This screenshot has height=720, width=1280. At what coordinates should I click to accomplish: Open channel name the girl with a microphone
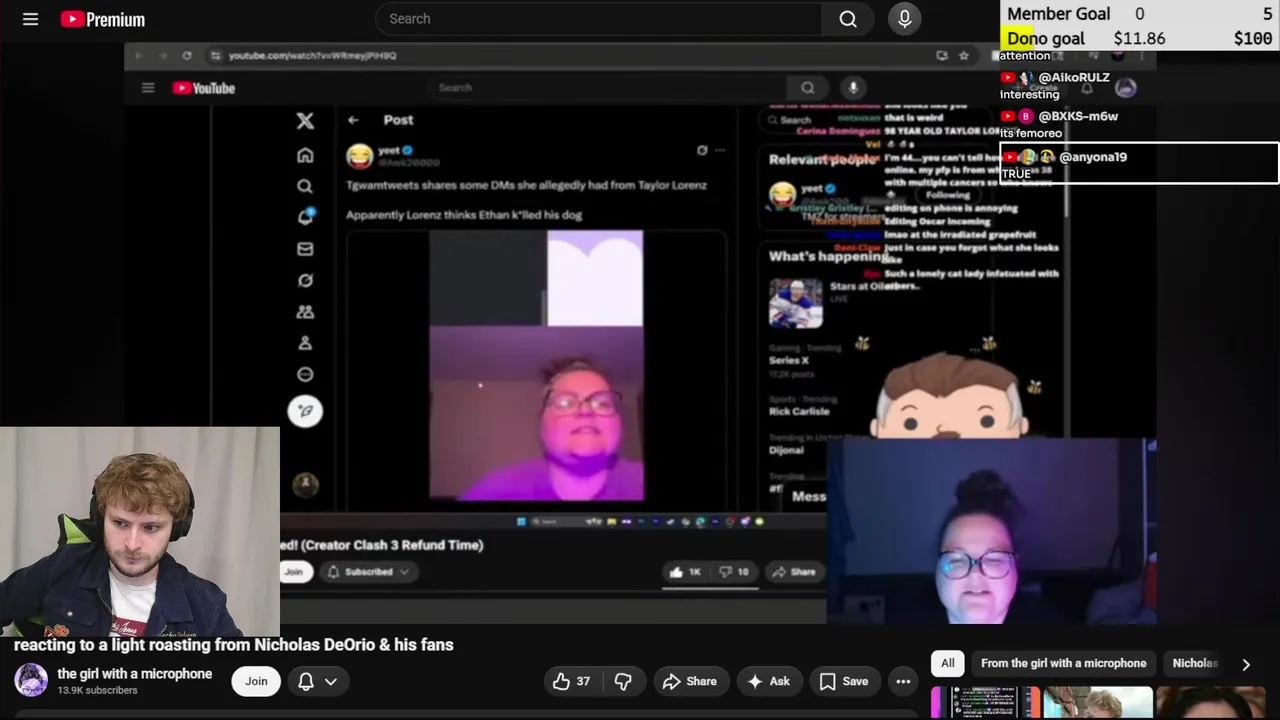click(135, 674)
